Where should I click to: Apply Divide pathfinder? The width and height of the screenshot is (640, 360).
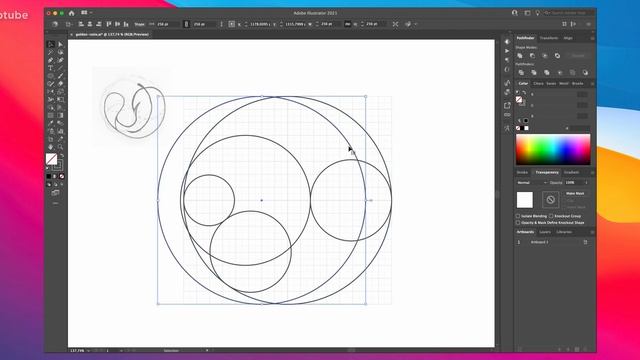pyautogui.click(x=521, y=73)
